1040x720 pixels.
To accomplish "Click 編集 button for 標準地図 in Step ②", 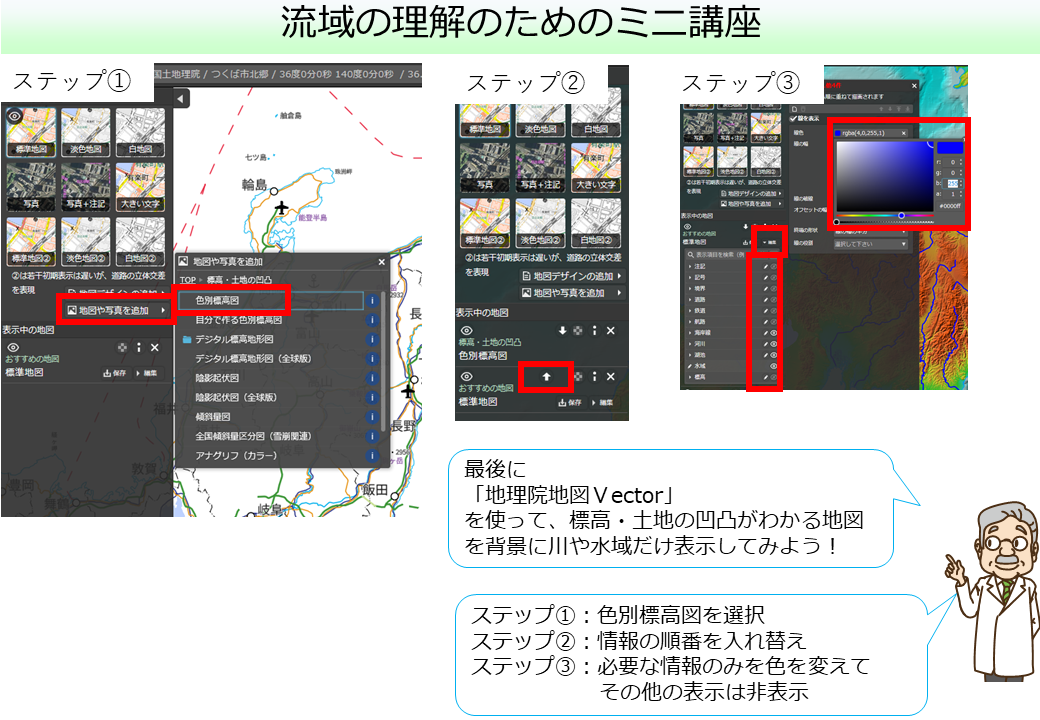I will pos(602,402).
